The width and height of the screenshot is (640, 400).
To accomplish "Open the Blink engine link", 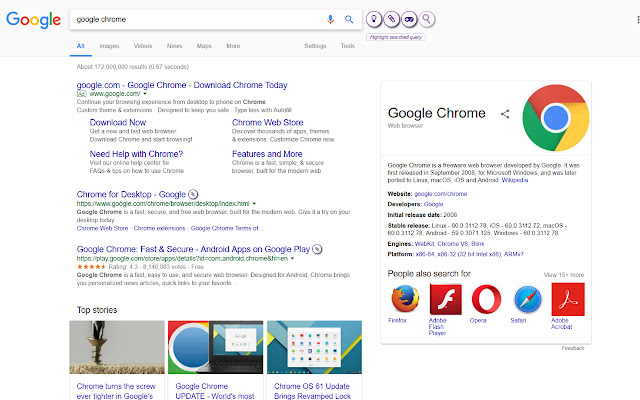I will [x=478, y=244].
